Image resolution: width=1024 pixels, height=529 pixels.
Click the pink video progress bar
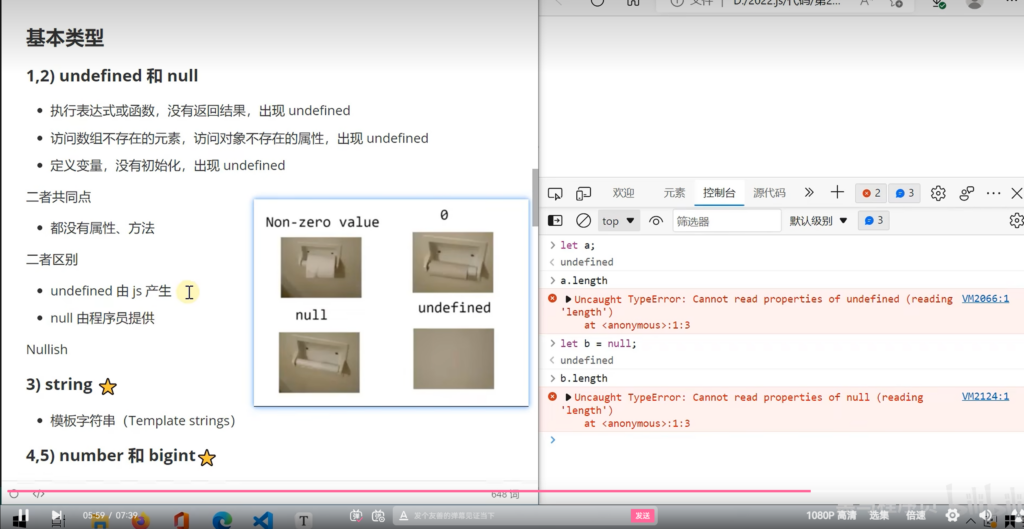point(400,491)
